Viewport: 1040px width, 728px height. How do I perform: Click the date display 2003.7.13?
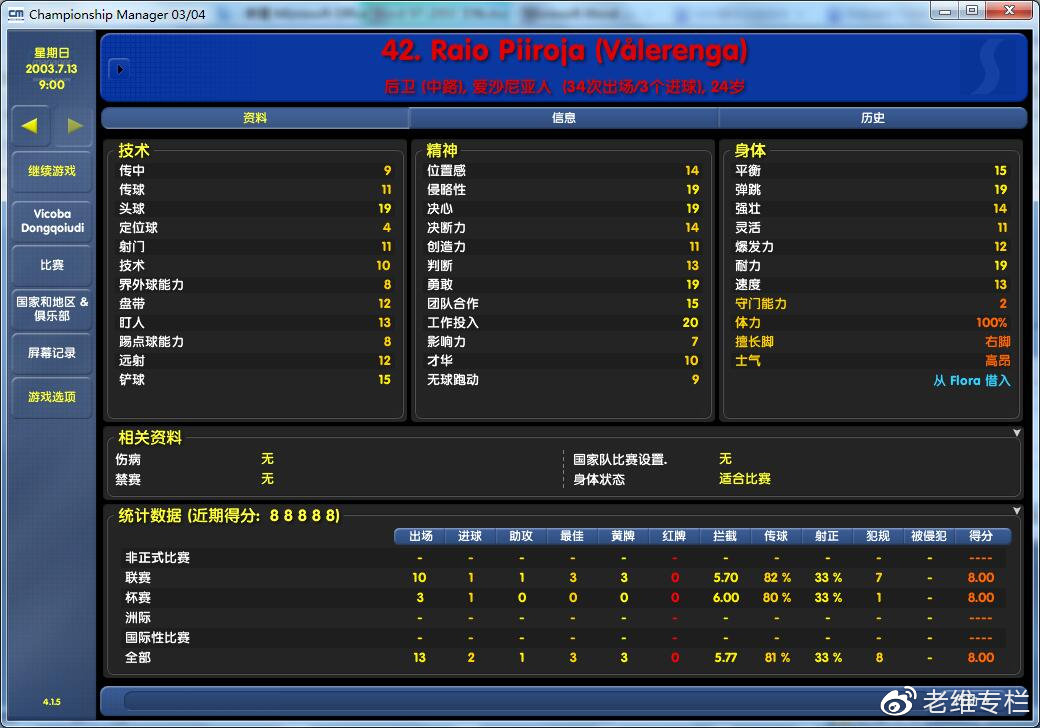52,68
